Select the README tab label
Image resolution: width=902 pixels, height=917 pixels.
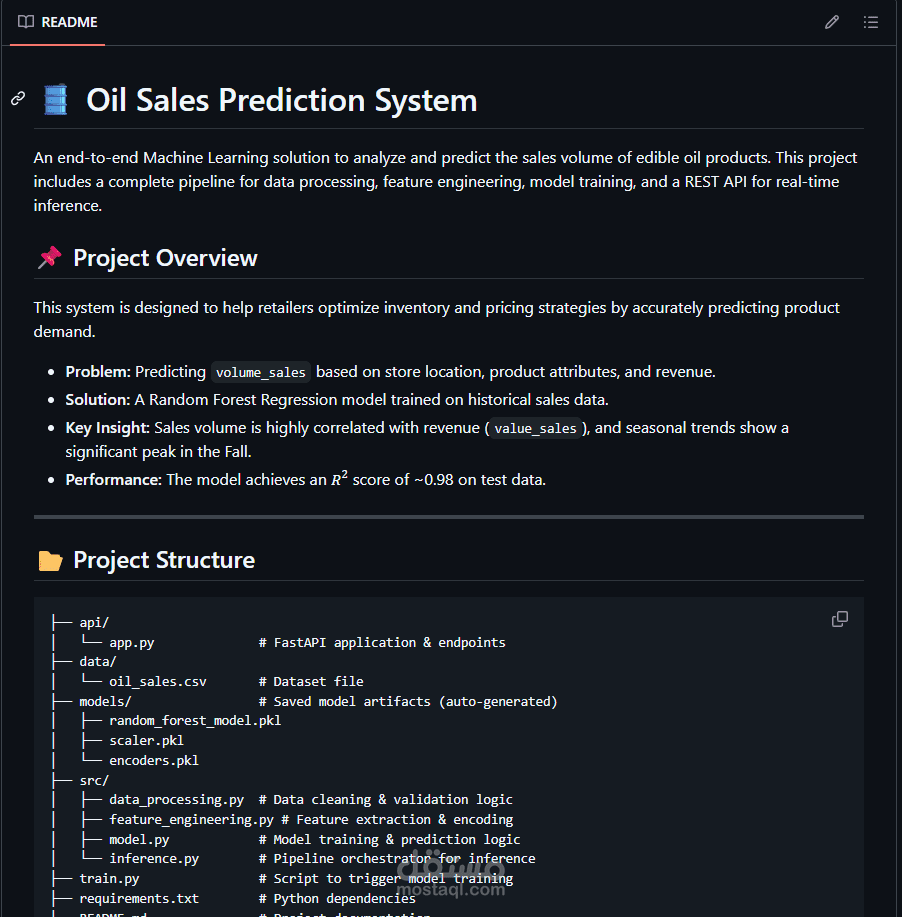point(69,22)
